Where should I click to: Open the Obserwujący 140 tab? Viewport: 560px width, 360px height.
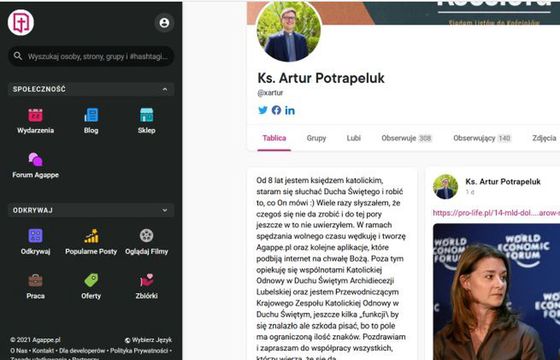[482, 138]
